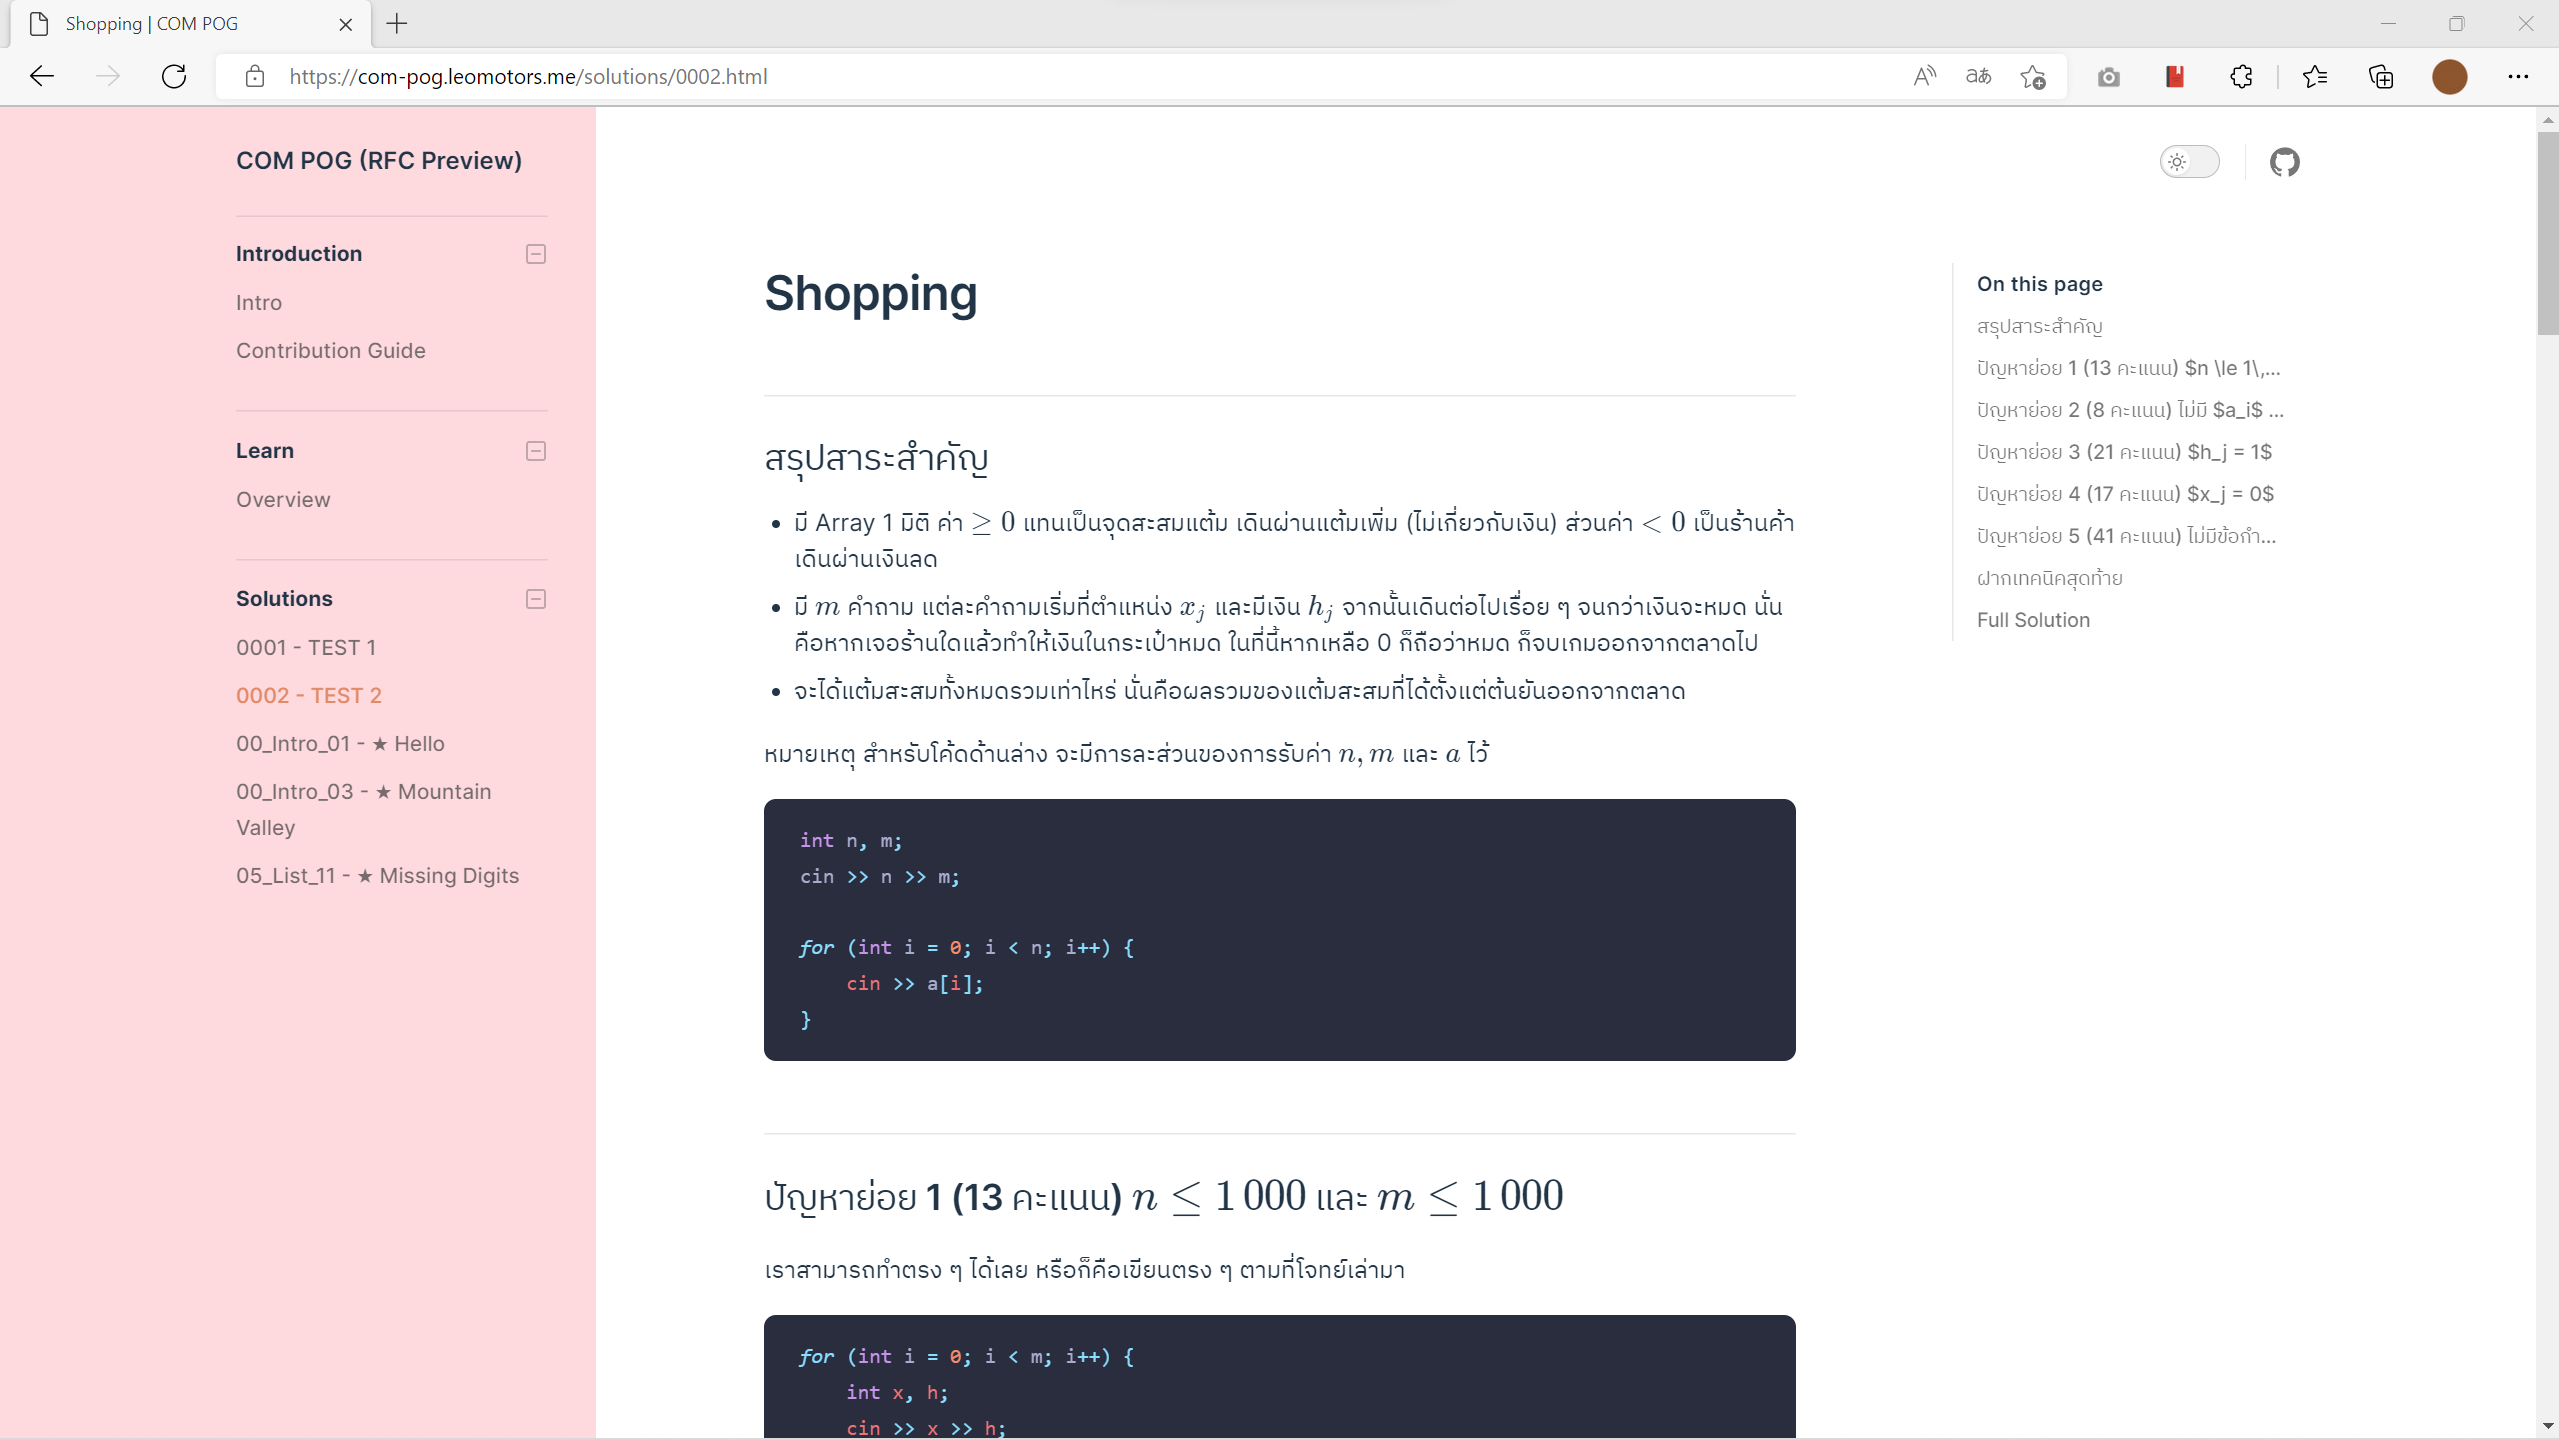Open the Extensions puzzle icon
The image size is (2559, 1440).
[x=2241, y=76]
